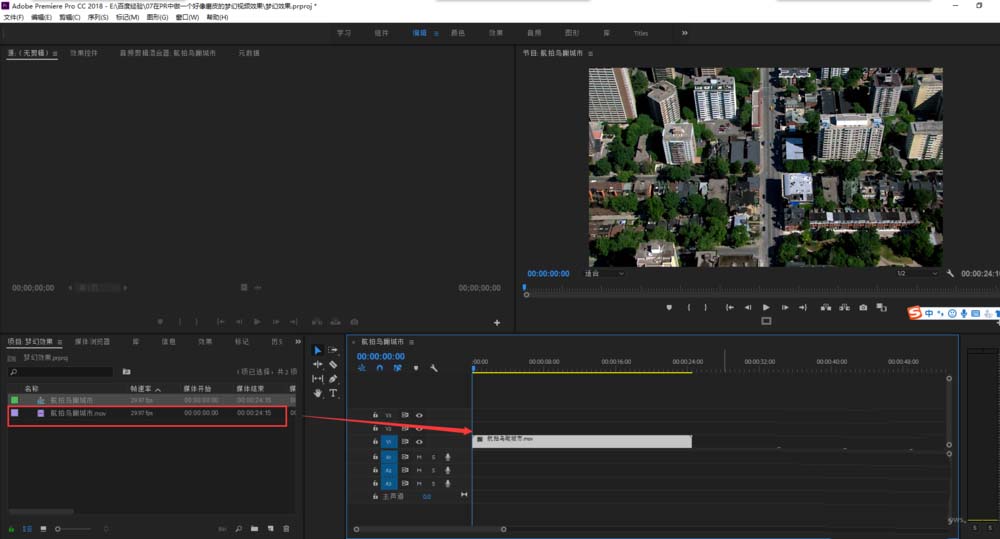Viewport: 1000px width, 539px height.
Task: Click the Export Frame camera icon
Action: point(863,308)
